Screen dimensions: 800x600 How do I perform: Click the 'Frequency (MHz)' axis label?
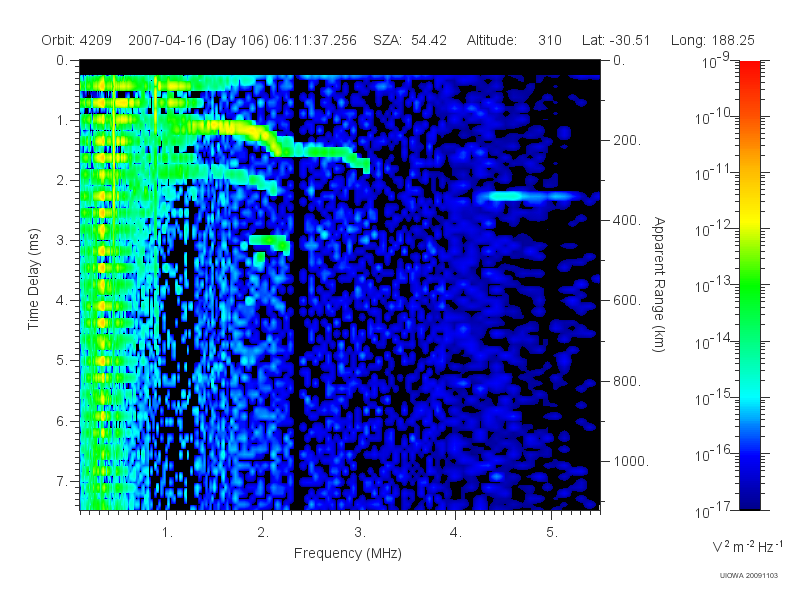(x=347, y=553)
